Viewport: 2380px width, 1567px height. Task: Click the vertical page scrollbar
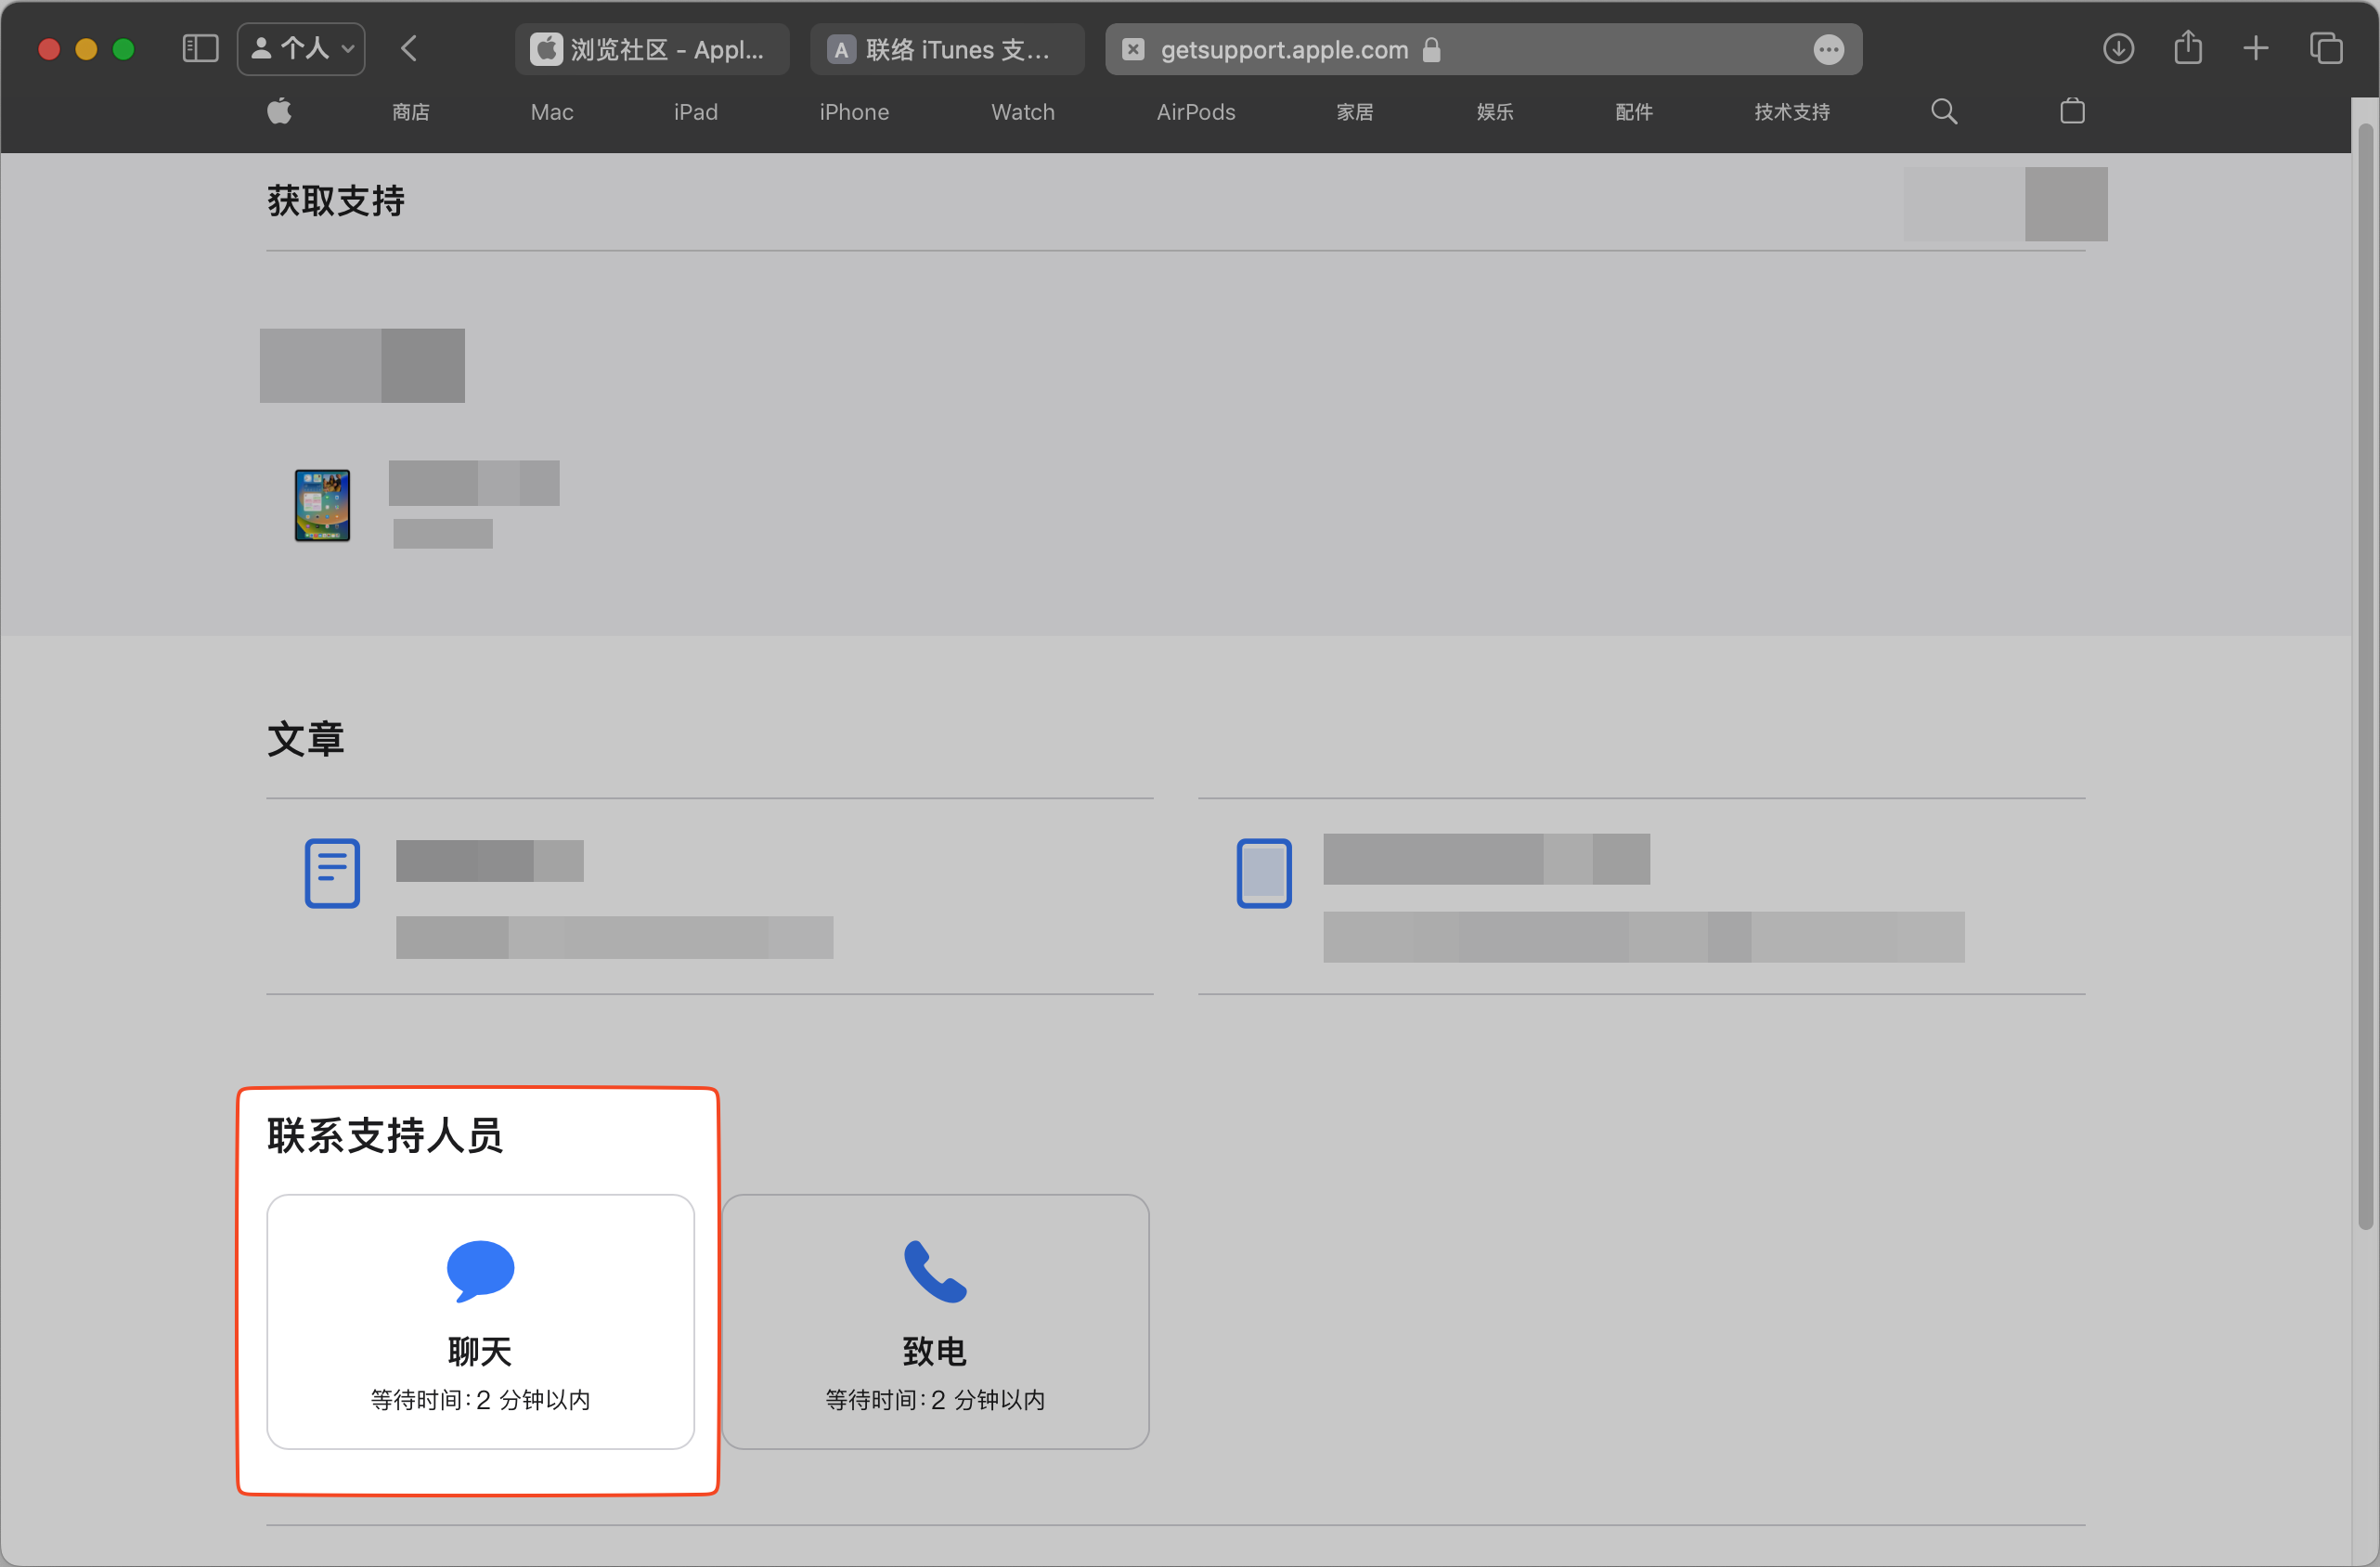pos(2364,676)
